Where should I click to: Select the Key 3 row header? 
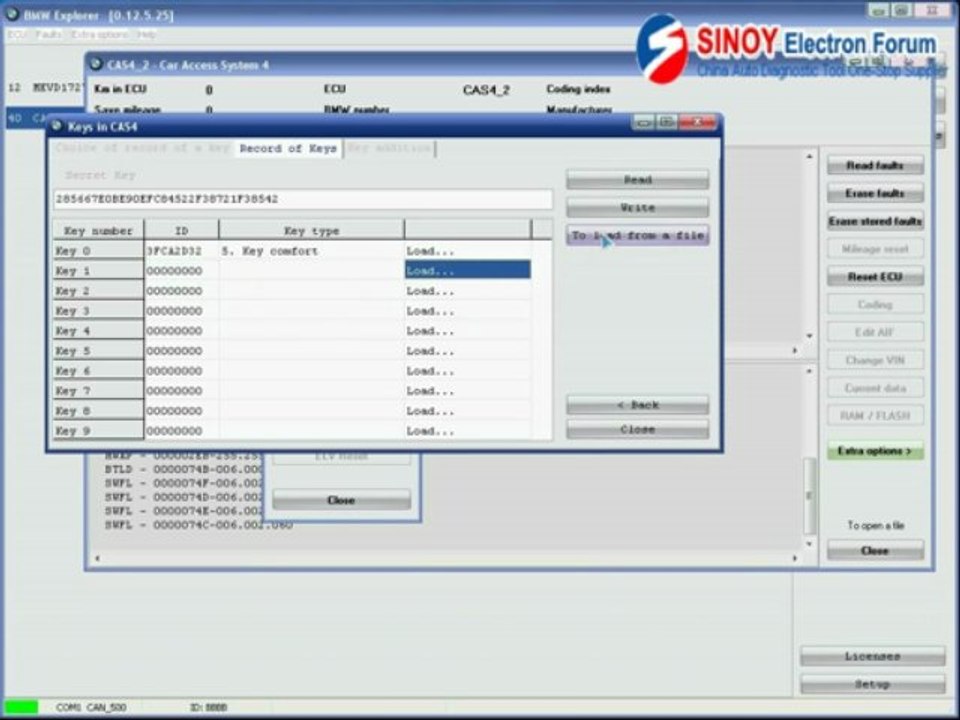click(98, 311)
